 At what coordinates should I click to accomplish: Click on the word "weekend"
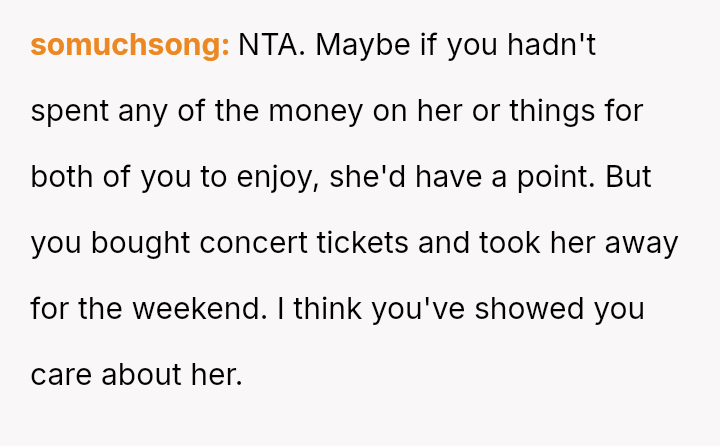198,309
